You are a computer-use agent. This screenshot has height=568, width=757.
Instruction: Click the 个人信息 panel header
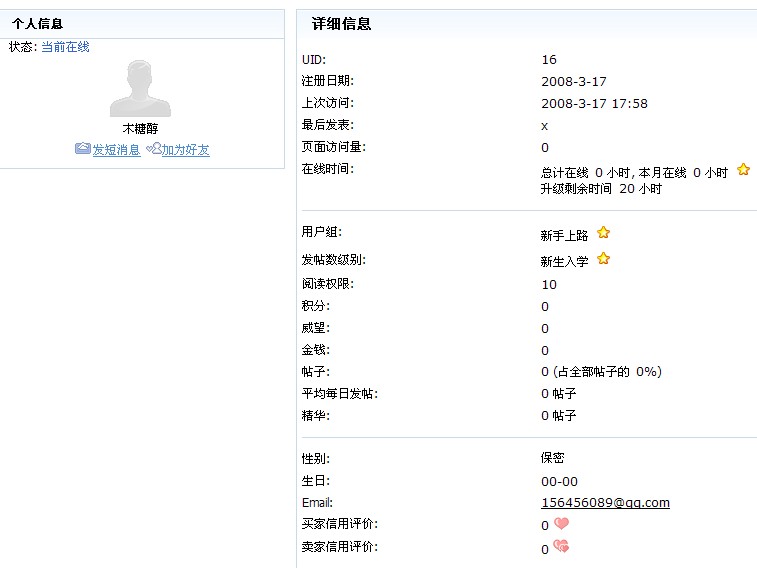(x=38, y=23)
